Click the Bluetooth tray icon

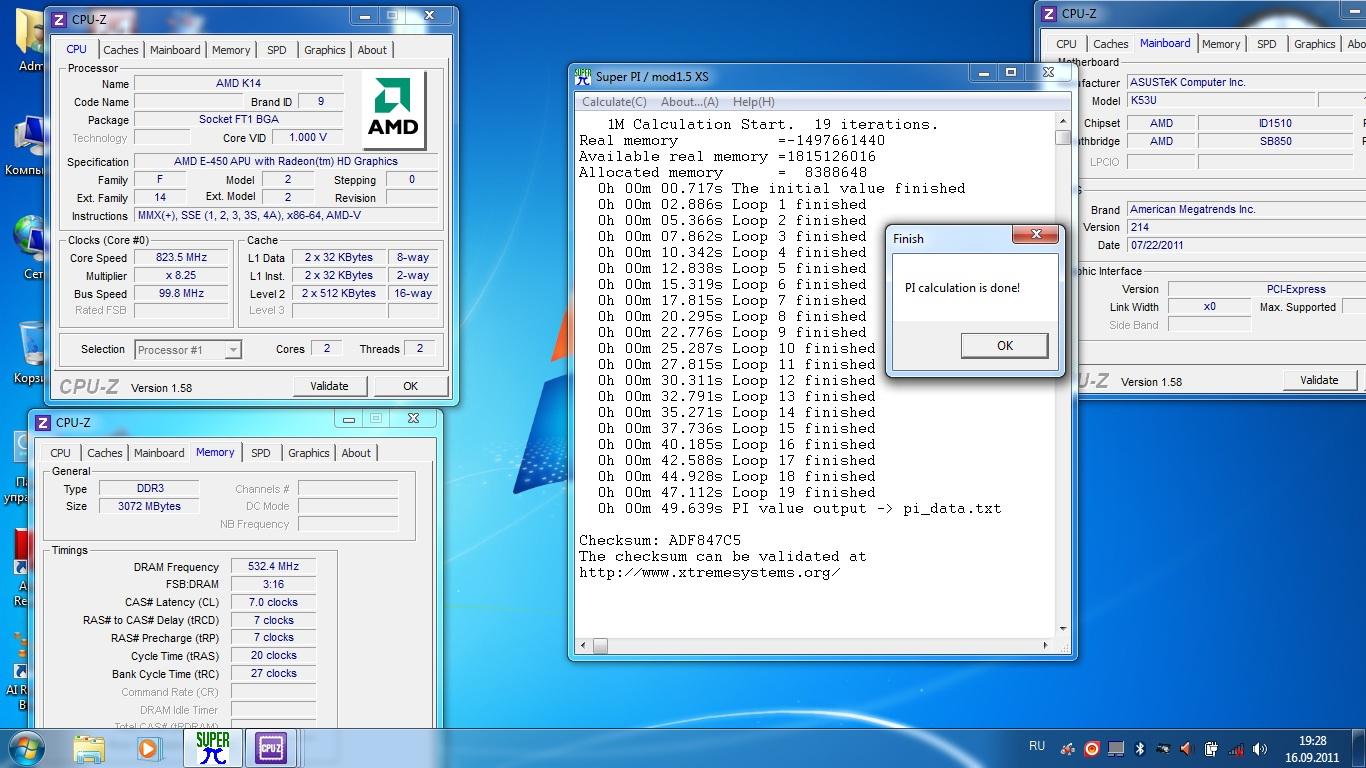click(x=1139, y=748)
